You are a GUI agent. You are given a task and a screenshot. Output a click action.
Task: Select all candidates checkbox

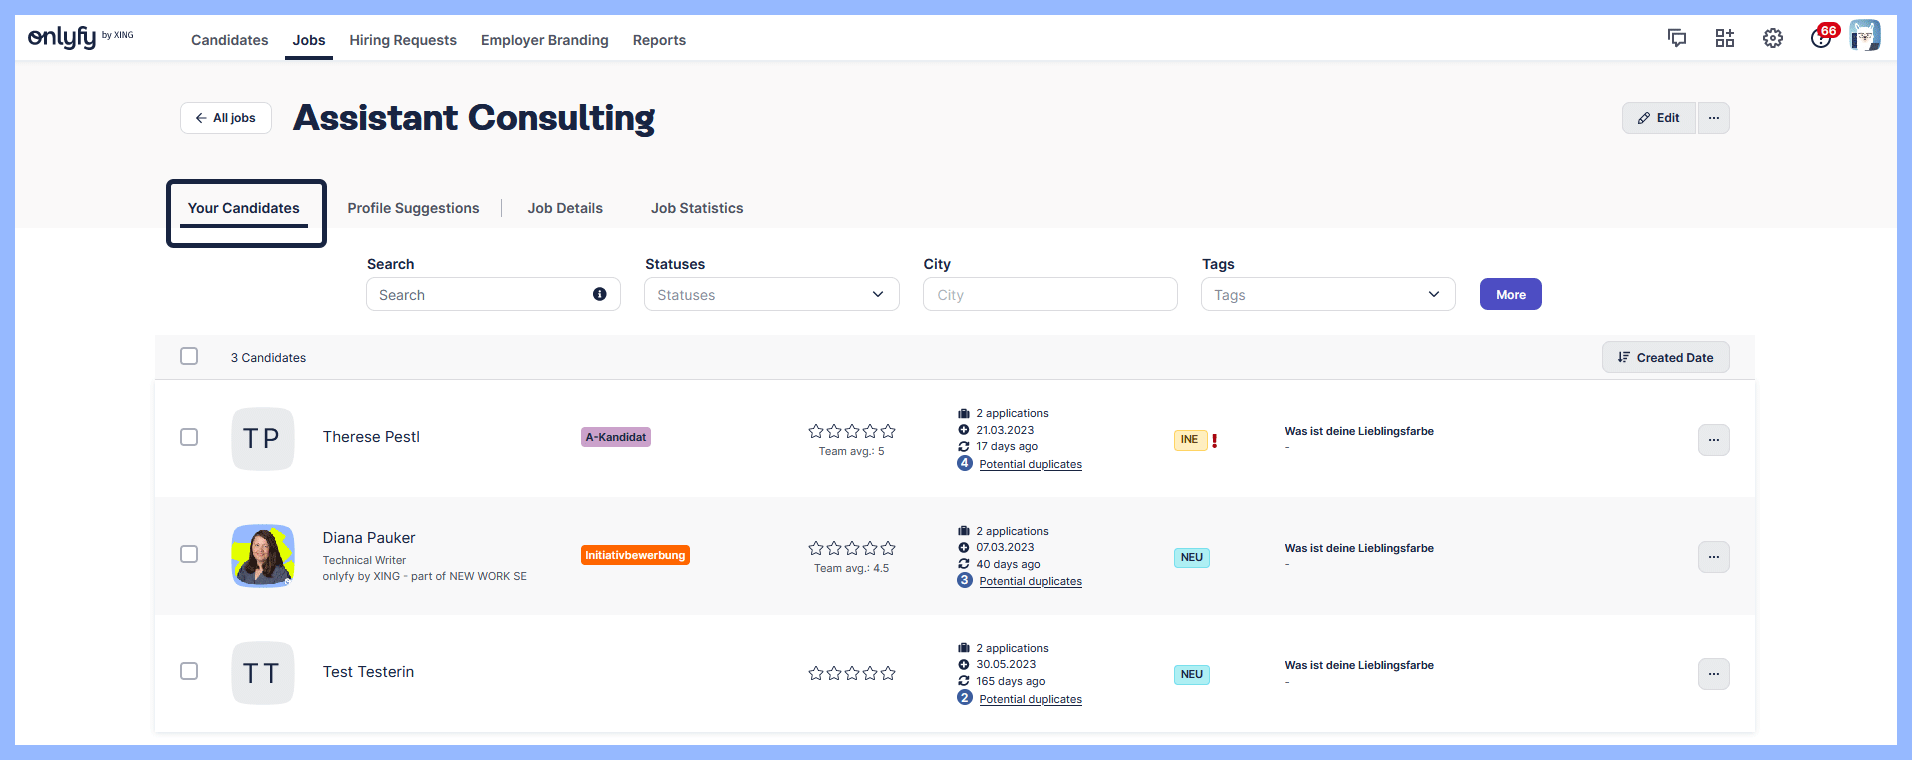tap(189, 357)
